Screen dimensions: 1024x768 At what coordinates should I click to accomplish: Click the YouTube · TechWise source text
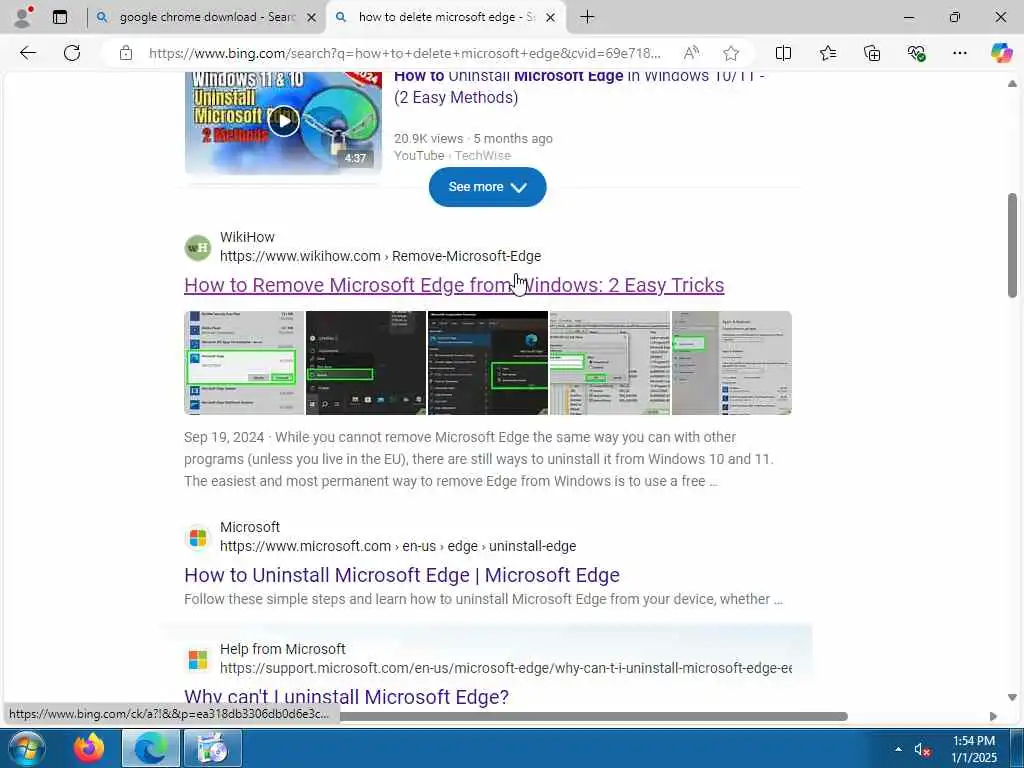point(452,155)
